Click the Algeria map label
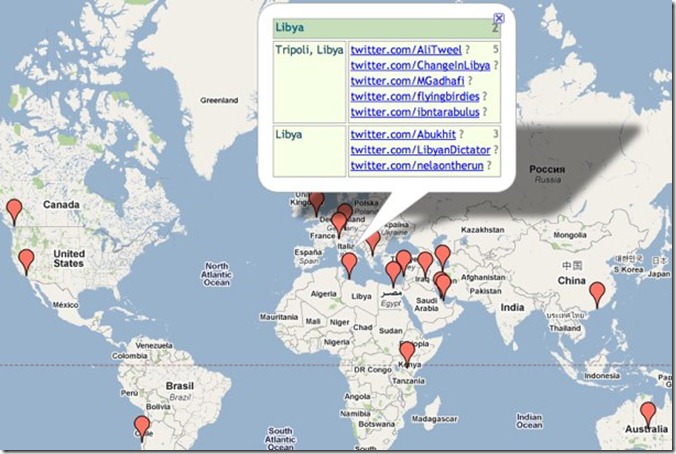Screen dimensions: 676x454 pos(323,294)
